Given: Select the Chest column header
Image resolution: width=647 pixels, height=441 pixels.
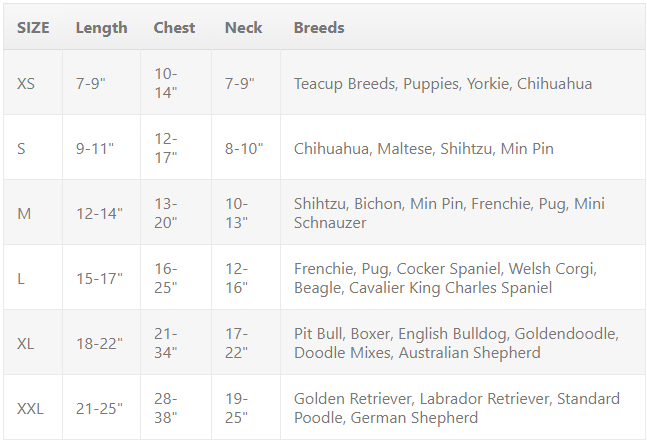Looking at the screenshot, I should (174, 28).
